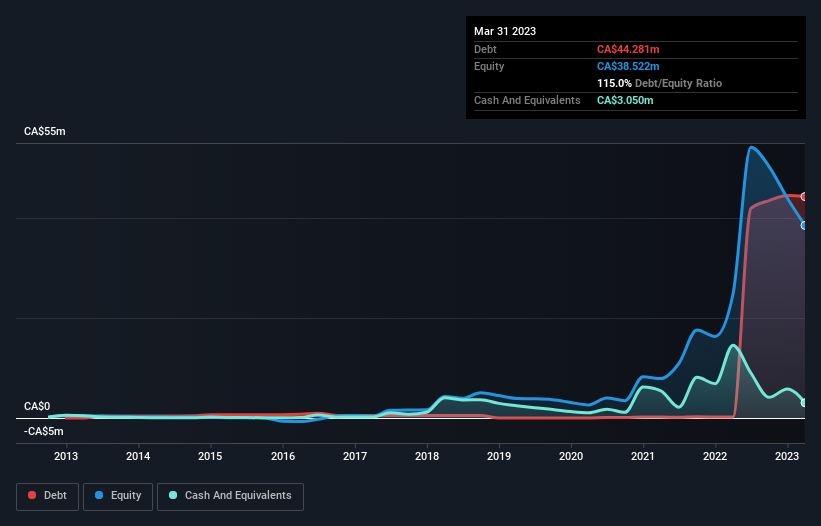Click the 2014 x-axis label
This screenshot has height=526, width=821.
point(138,456)
